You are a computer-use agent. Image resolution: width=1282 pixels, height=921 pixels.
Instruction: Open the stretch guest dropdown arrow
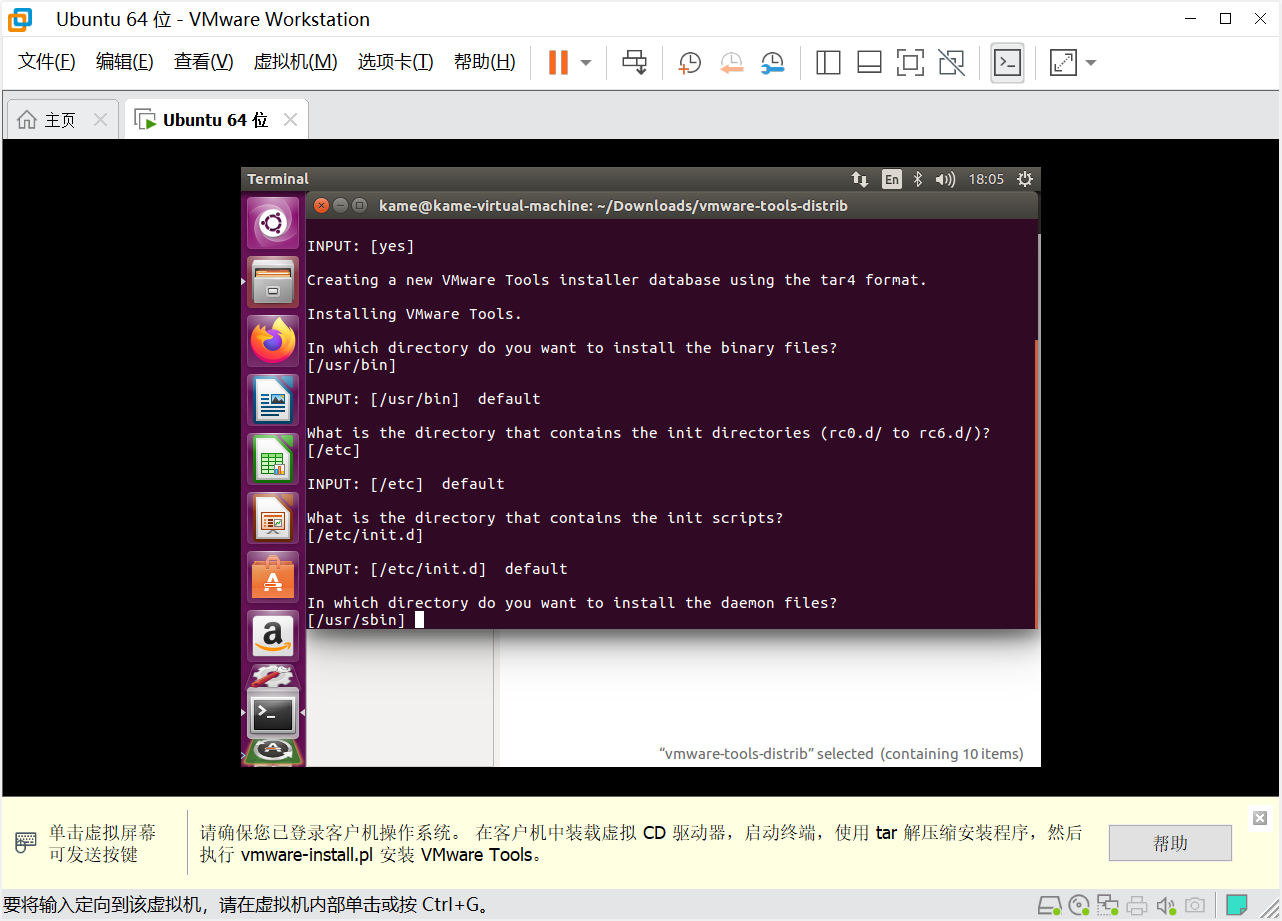click(x=1091, y=63)
